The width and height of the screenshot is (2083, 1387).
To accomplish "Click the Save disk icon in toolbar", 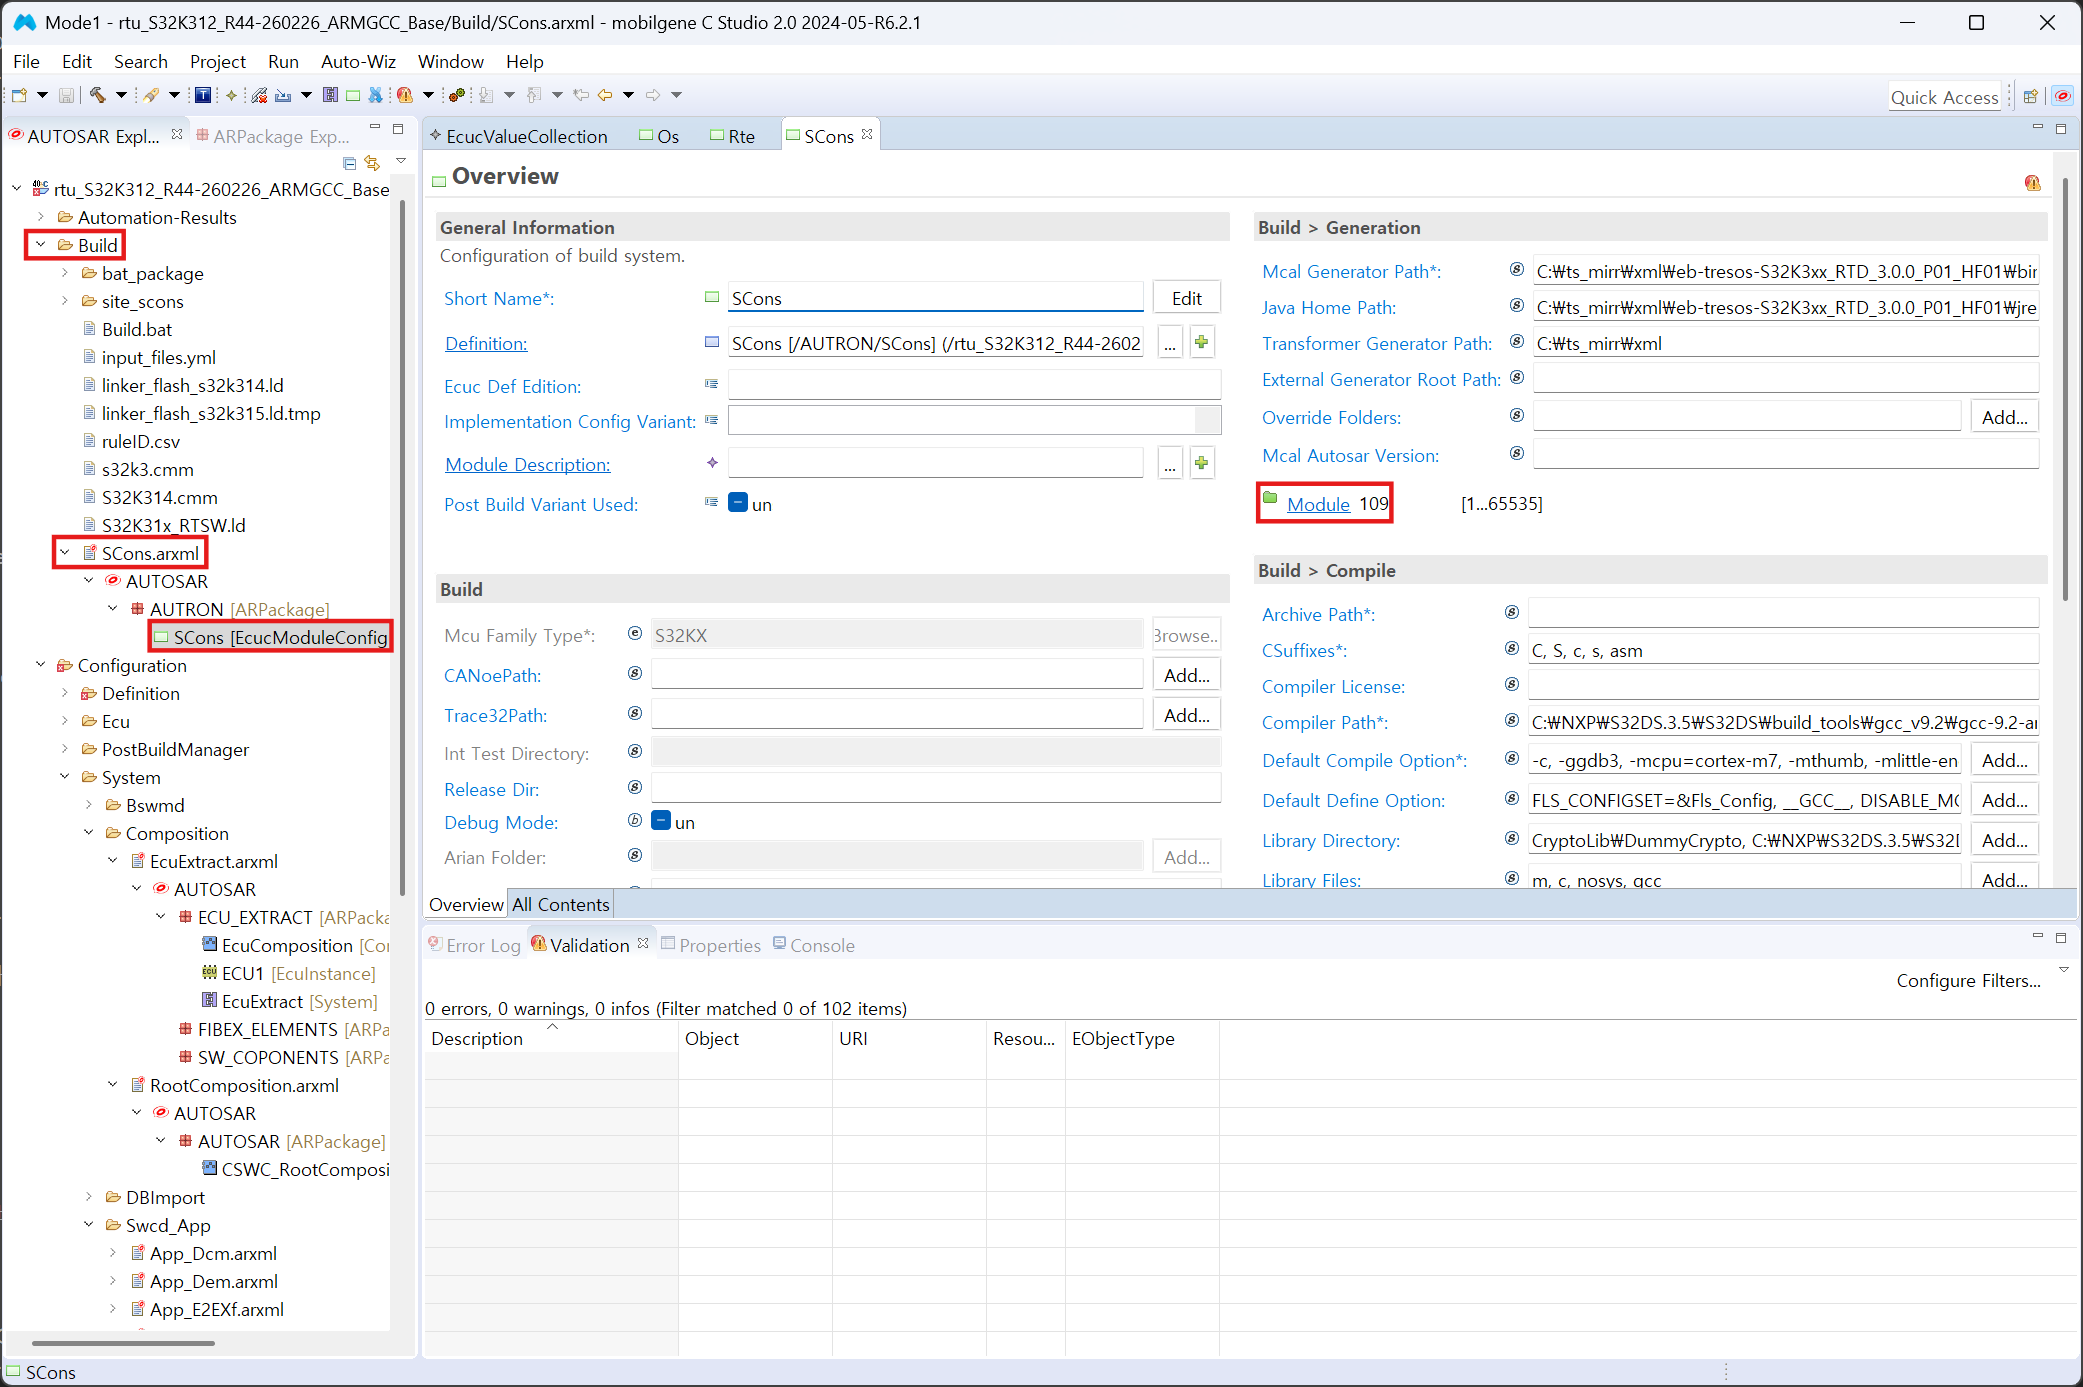I will click(66, 95).
